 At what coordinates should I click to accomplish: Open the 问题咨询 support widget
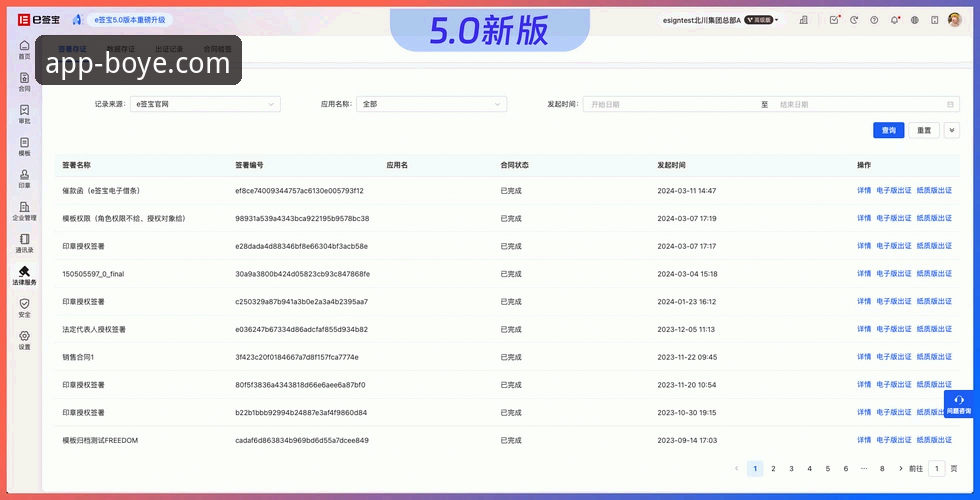click(x=959, y=404)
